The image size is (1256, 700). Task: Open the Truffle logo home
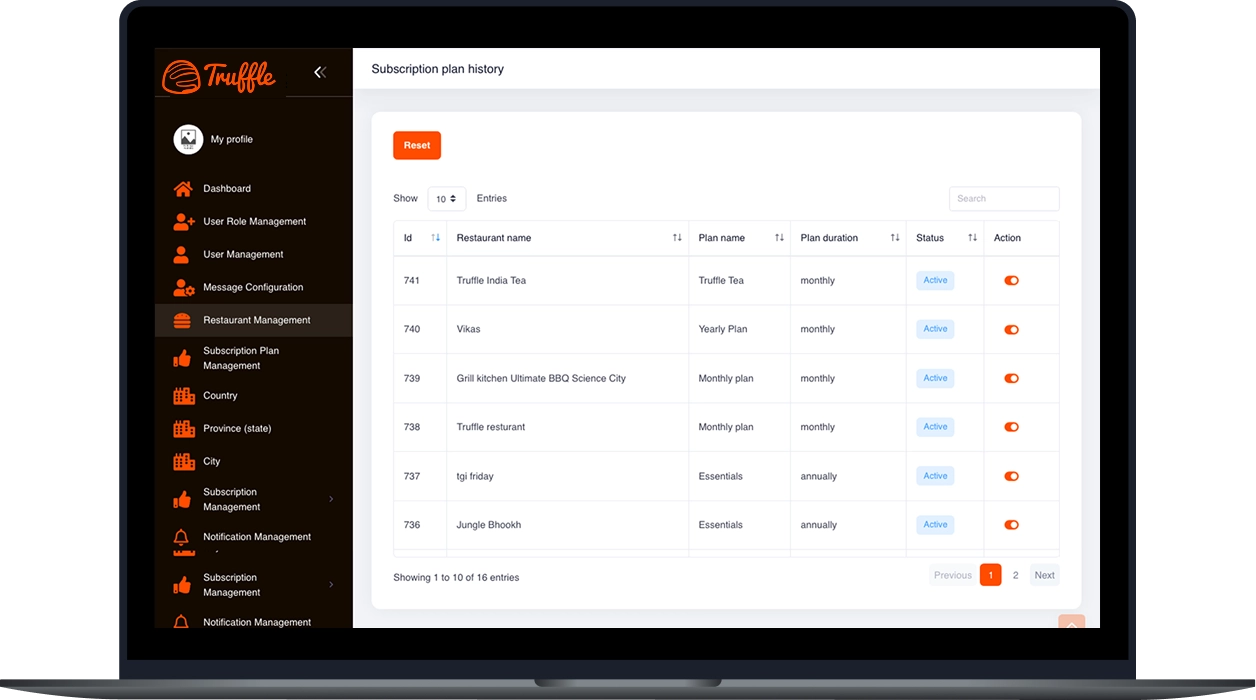point(219,76)
